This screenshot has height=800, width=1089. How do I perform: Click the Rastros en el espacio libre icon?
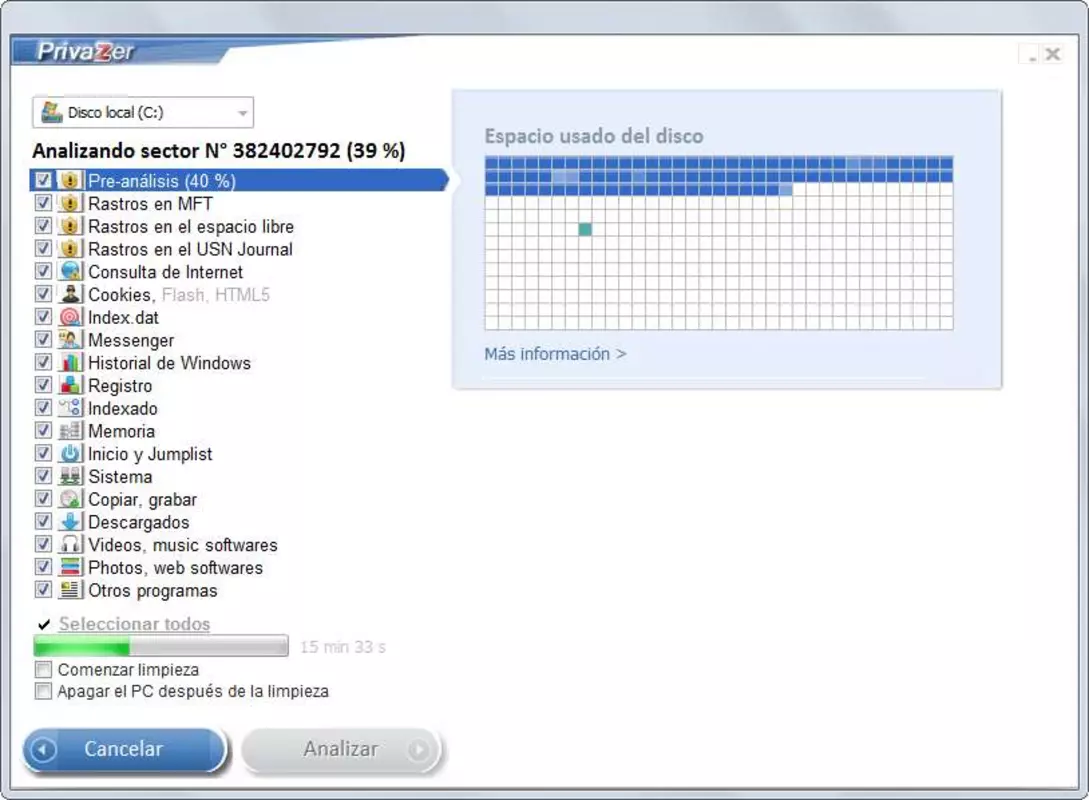pos(70,226)
